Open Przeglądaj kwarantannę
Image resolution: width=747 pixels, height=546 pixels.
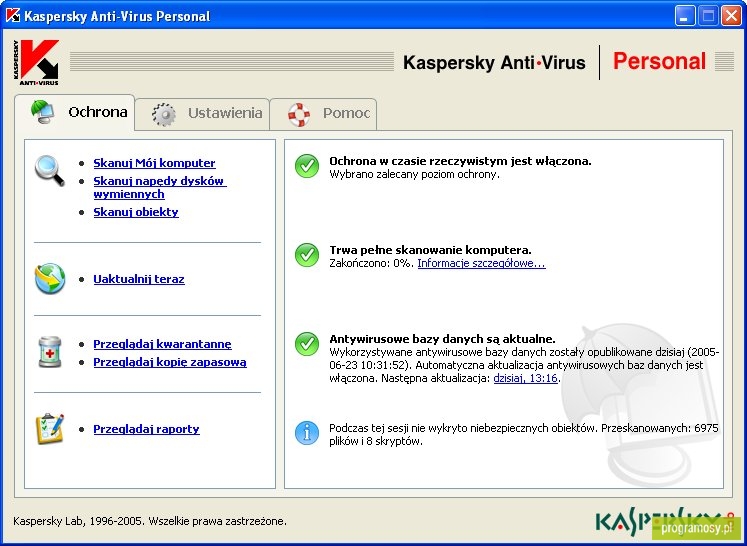pyautogui.click(x=162, y=344)
